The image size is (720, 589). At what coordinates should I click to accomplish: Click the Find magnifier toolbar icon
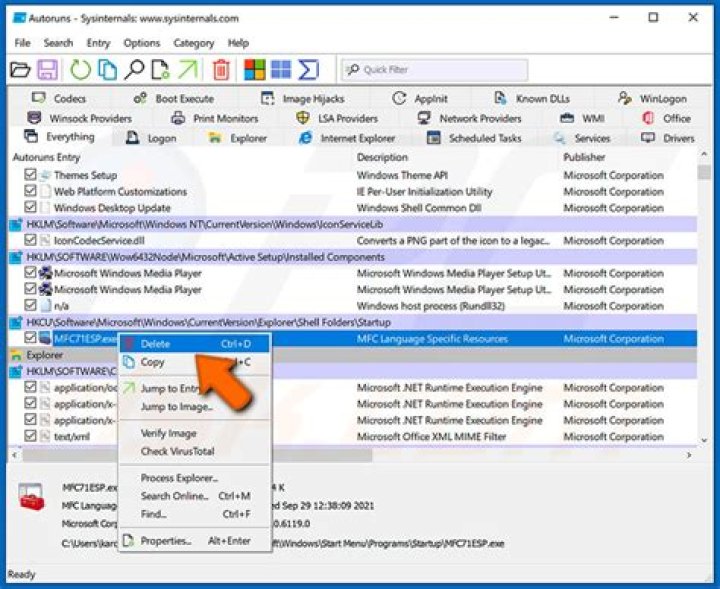134,69
